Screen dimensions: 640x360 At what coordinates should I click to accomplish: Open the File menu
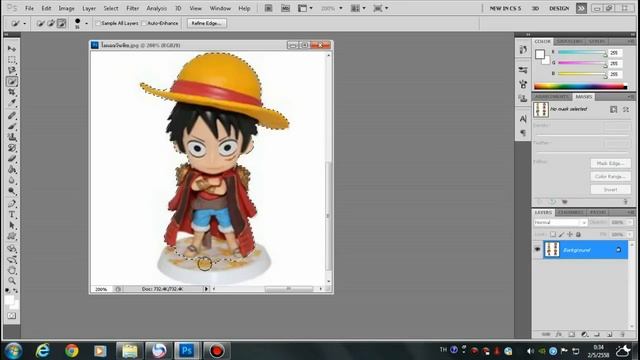coord(29,8)
